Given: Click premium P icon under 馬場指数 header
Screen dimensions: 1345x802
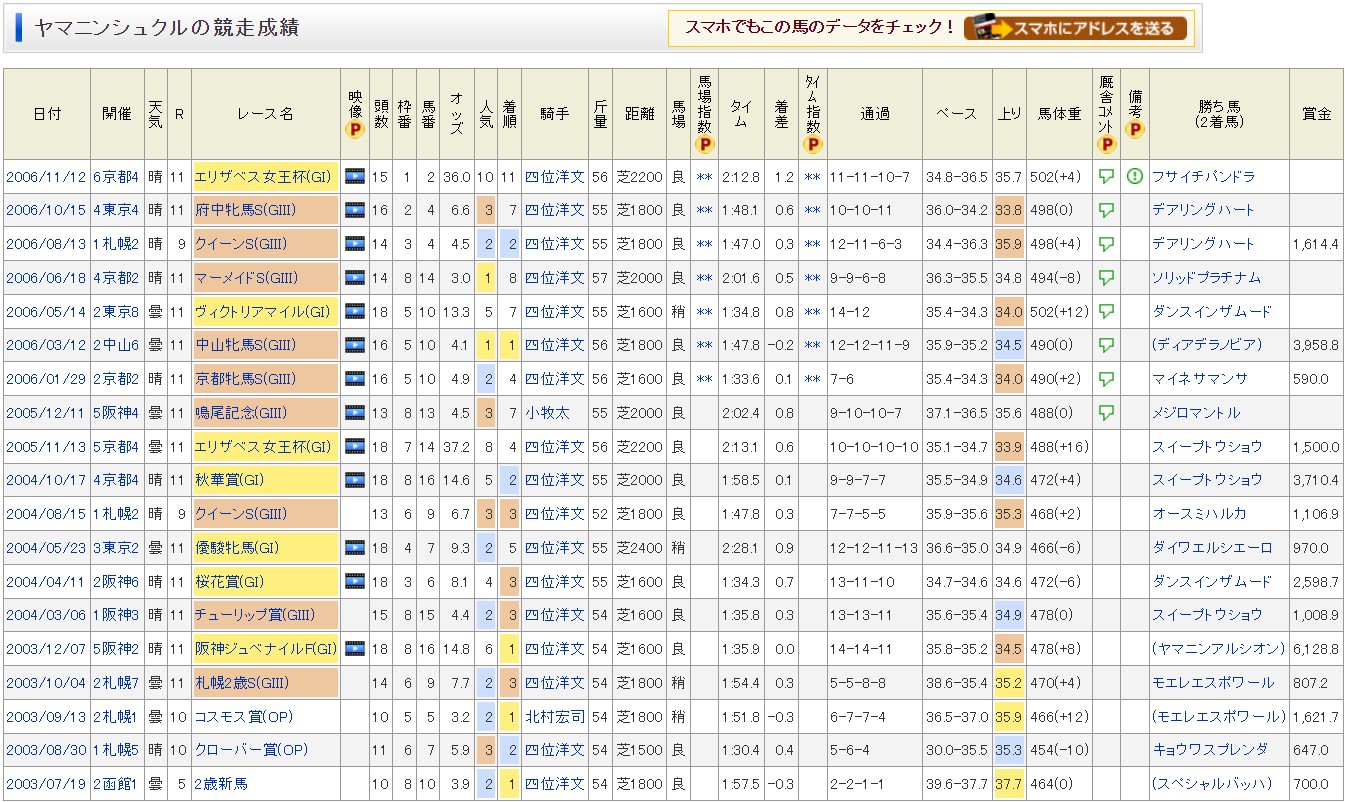Looking at the screenshot, I should 704,145.
